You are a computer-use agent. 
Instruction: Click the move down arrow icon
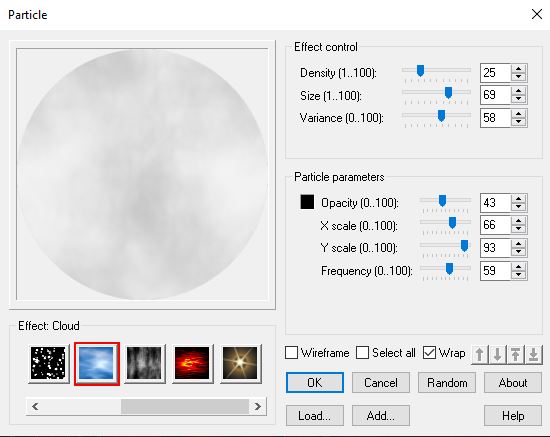pyautogui.click(x=497, y=355)
